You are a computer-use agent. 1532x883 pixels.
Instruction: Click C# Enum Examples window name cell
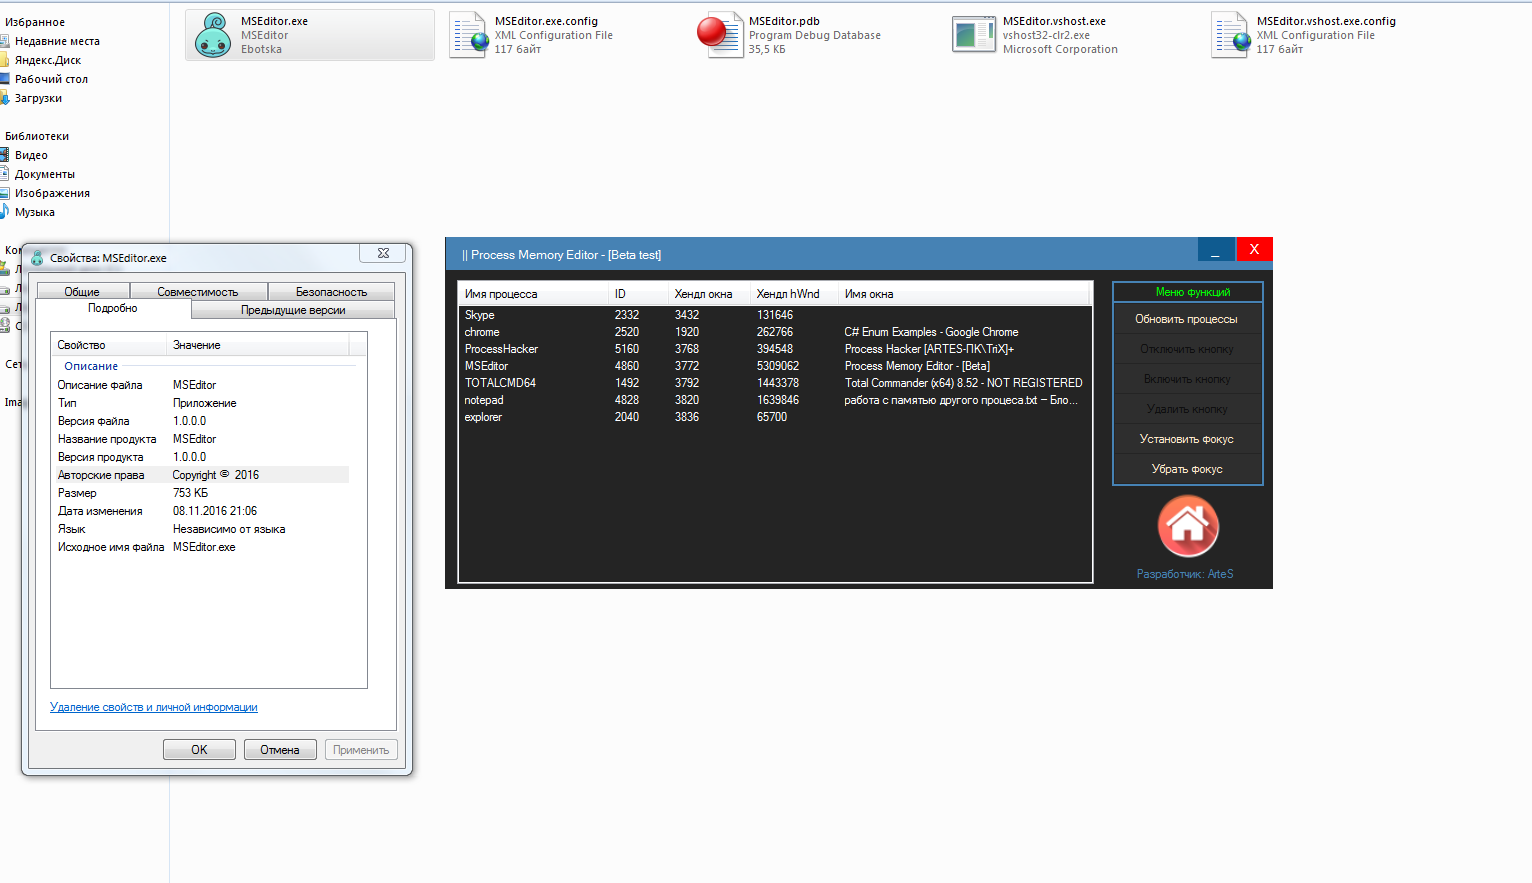(931, 332)
